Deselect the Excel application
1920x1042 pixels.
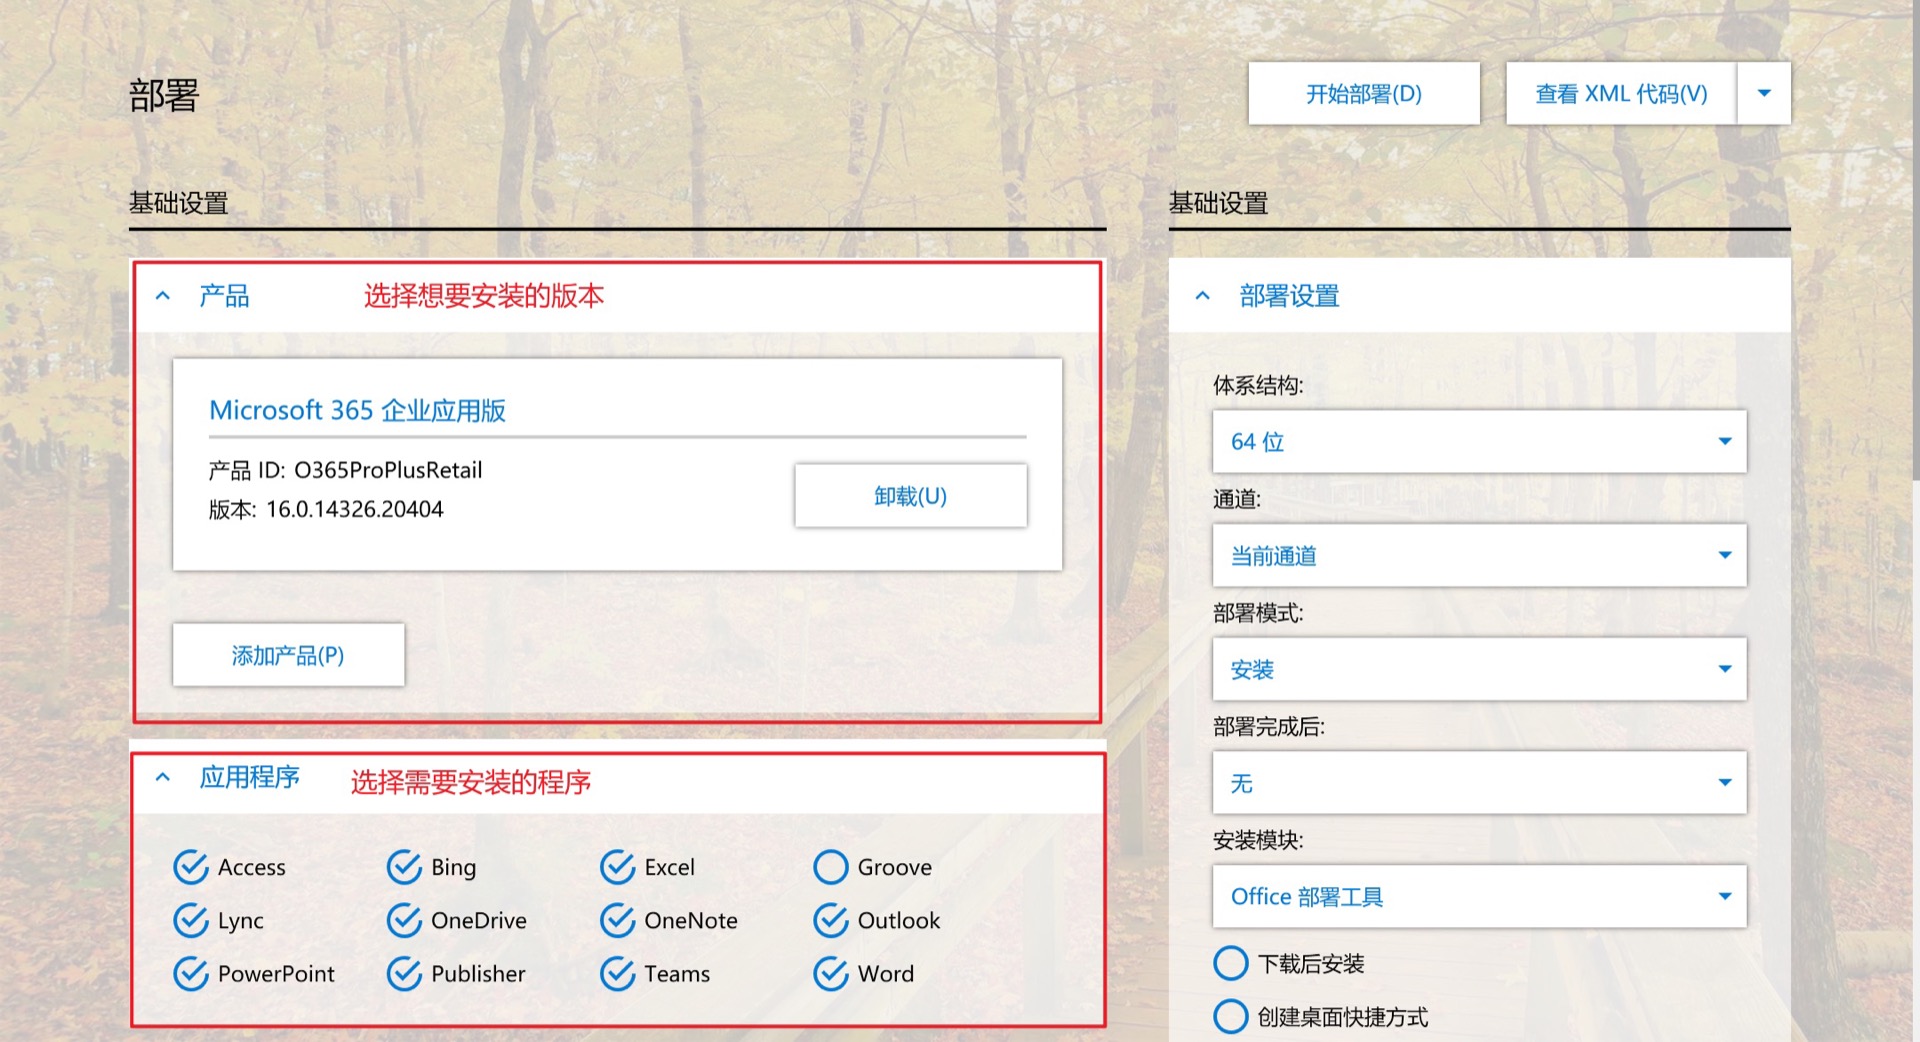tap(617, 867)
